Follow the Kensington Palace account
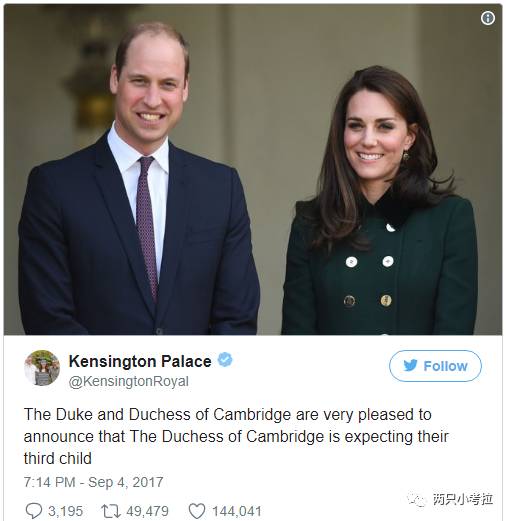The image size is (508, 521). tap(435, 366)
